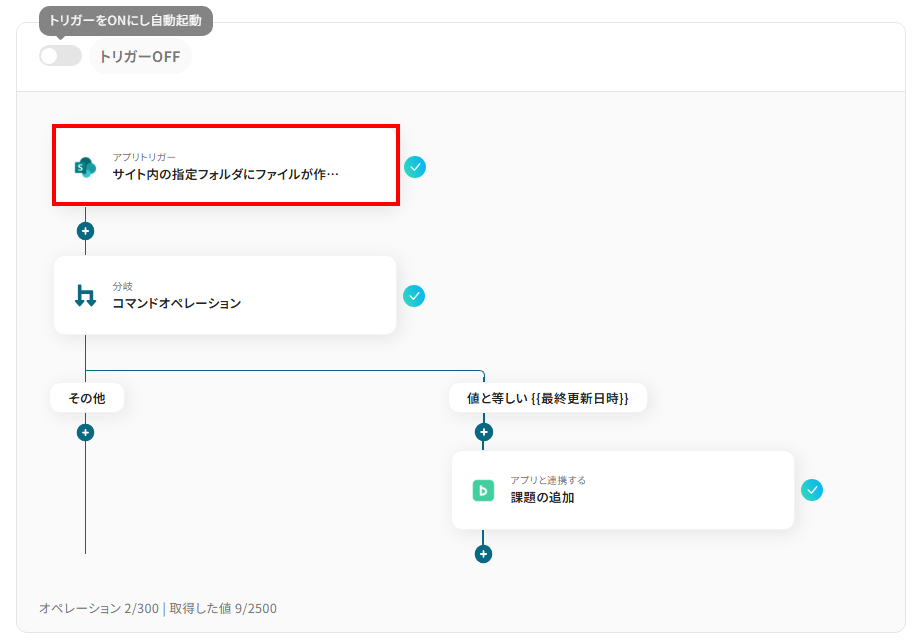
Task: Click the 取得した値 9/2500 counter text
Action: tap(223, 608)
